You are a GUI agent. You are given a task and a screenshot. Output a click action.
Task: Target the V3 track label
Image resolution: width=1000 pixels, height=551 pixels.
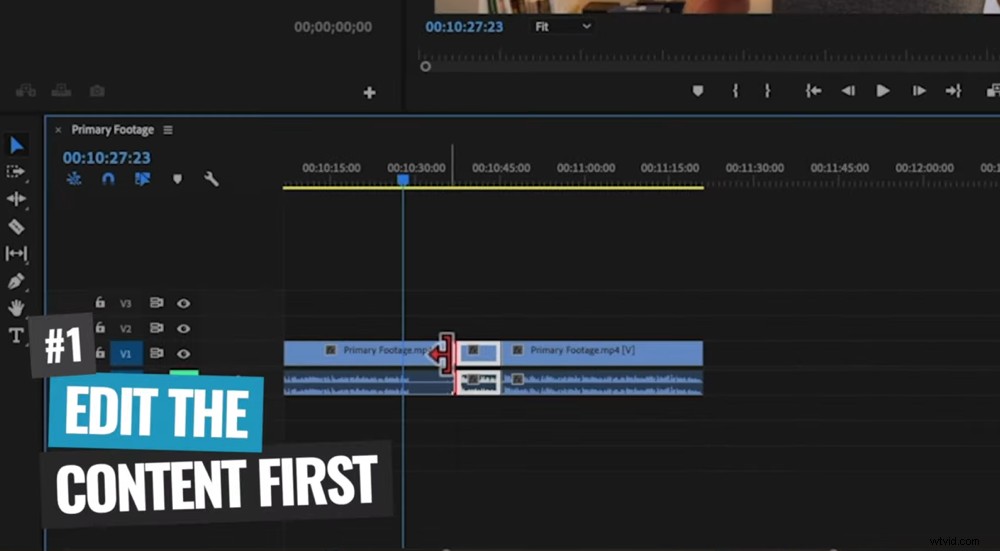(126, 304)
